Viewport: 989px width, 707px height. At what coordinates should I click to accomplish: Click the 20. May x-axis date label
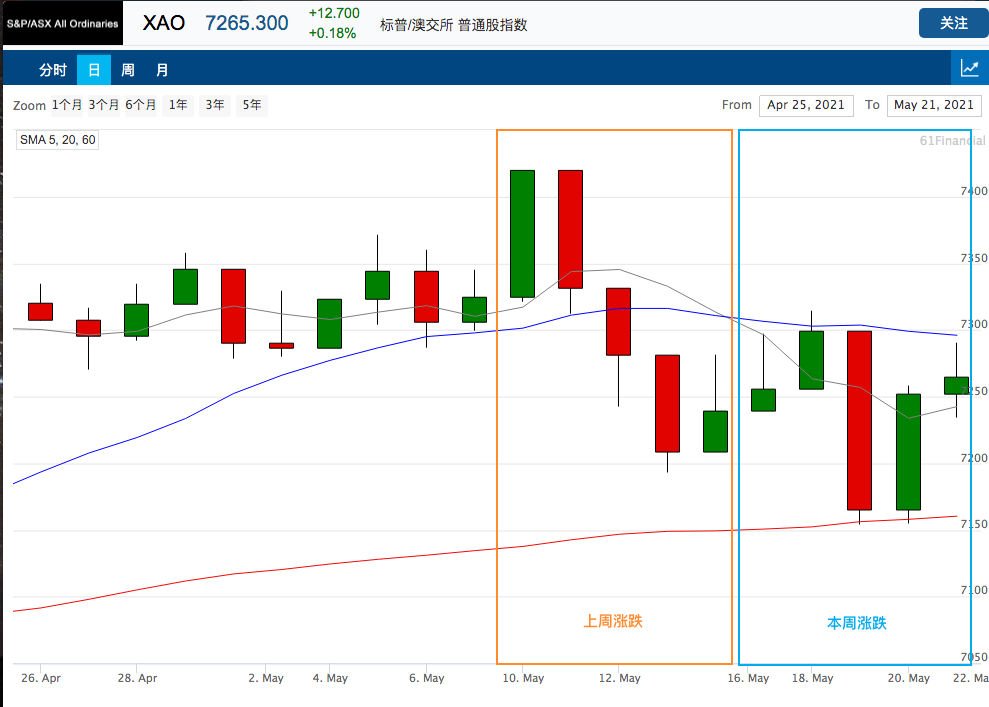pyautogui.click(x=909, y=678)
